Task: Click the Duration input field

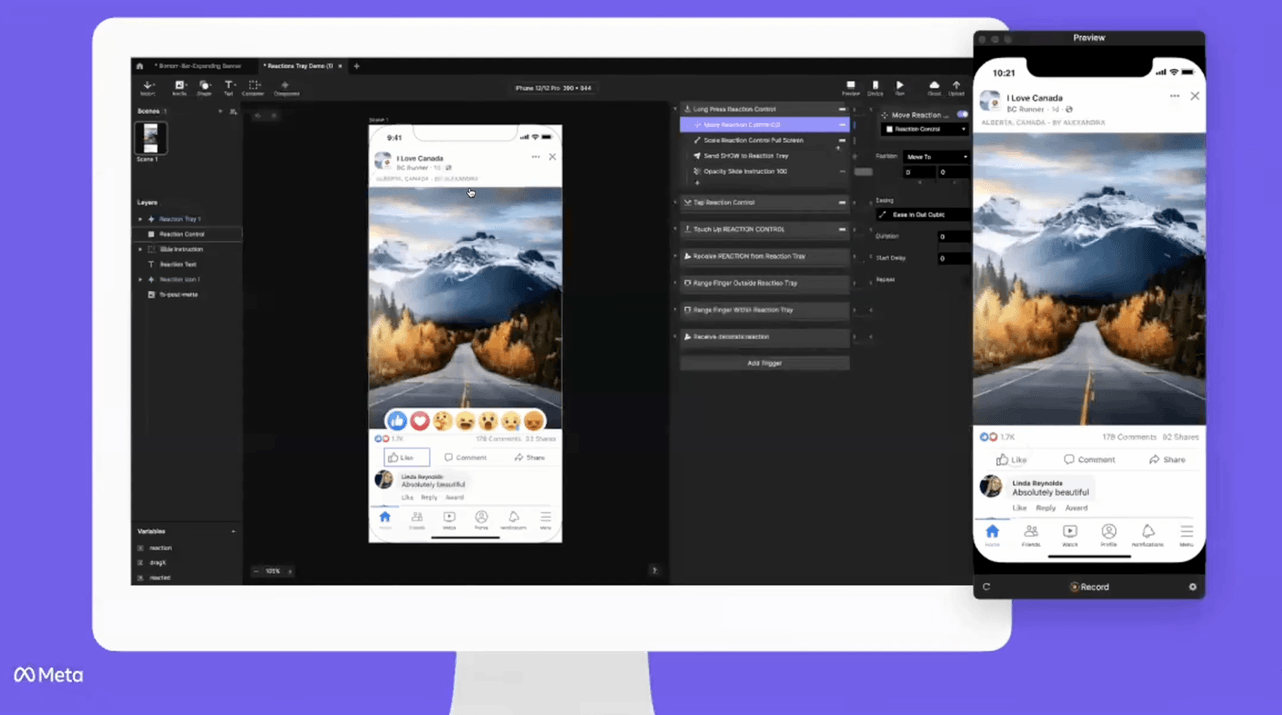Action: (953, 237)
